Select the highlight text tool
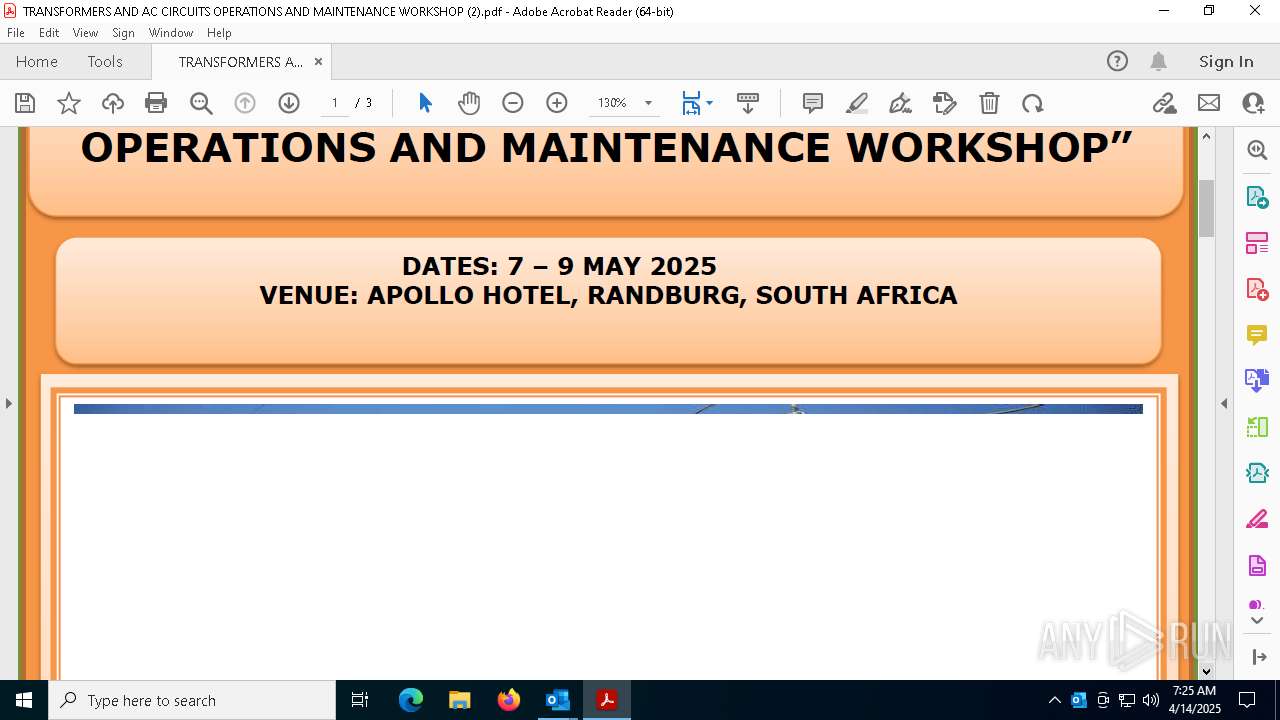Viewport: 1280px width, 720px height. pos(857,103)
